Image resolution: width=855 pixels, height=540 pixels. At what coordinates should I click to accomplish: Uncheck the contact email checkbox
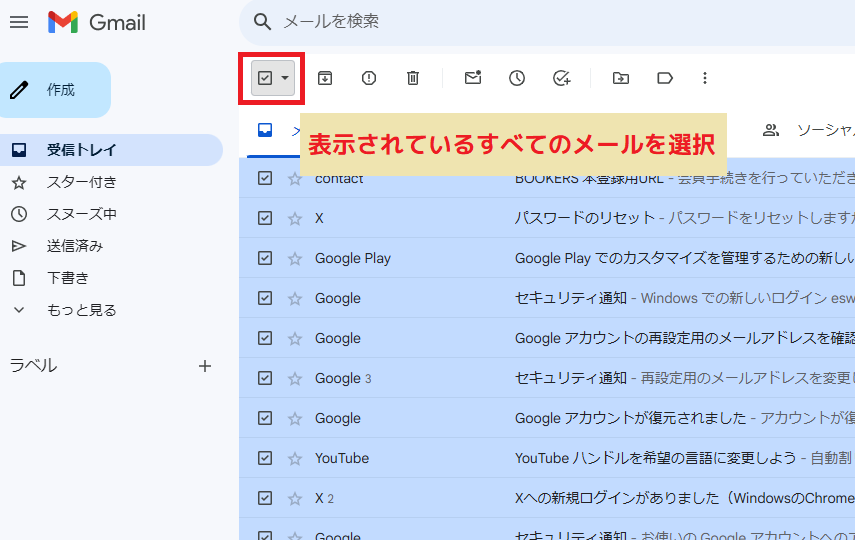click(265, 178)
